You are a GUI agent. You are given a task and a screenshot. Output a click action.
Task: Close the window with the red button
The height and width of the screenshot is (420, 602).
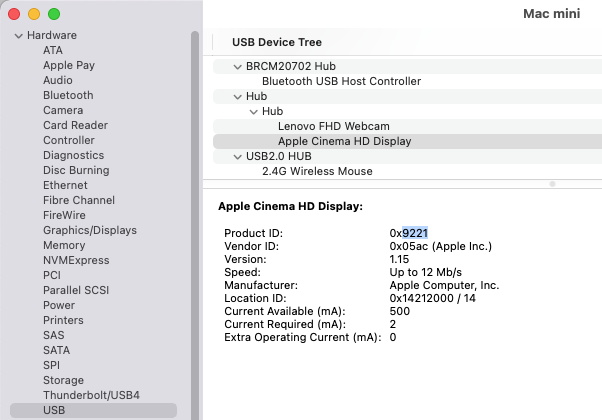[14, 14]
